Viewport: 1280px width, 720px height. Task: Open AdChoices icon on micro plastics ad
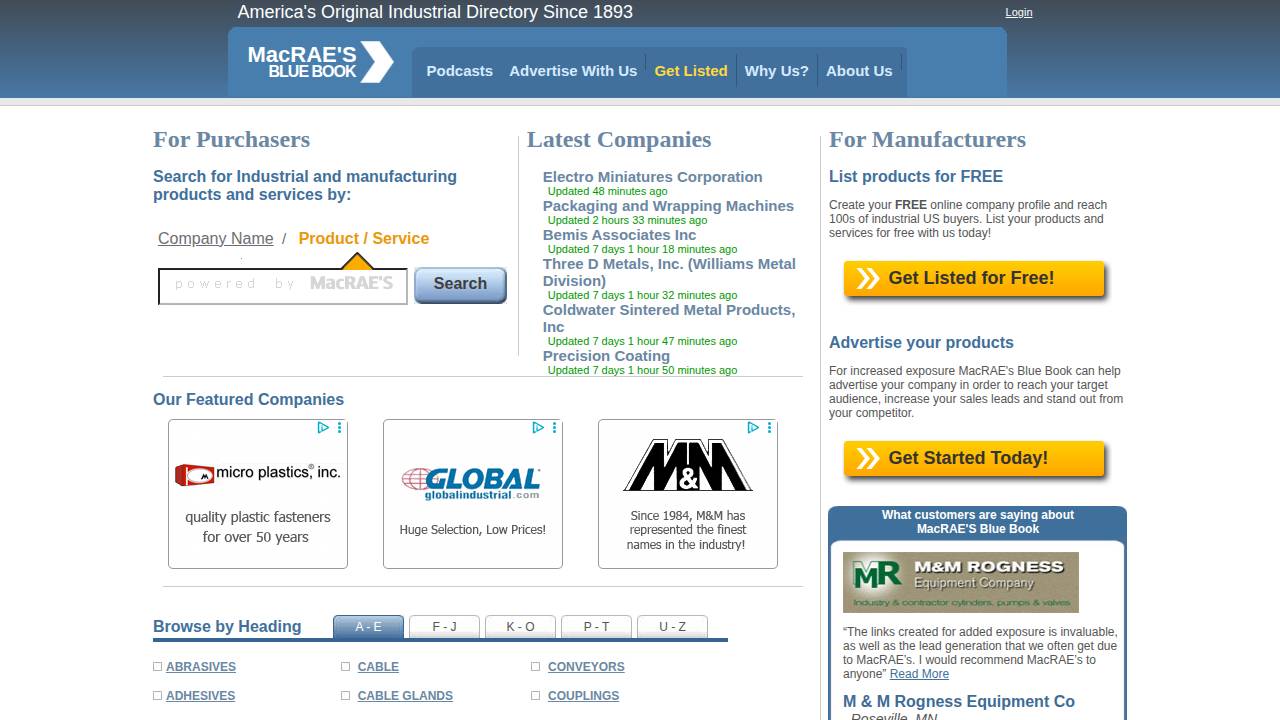(322, 427)
